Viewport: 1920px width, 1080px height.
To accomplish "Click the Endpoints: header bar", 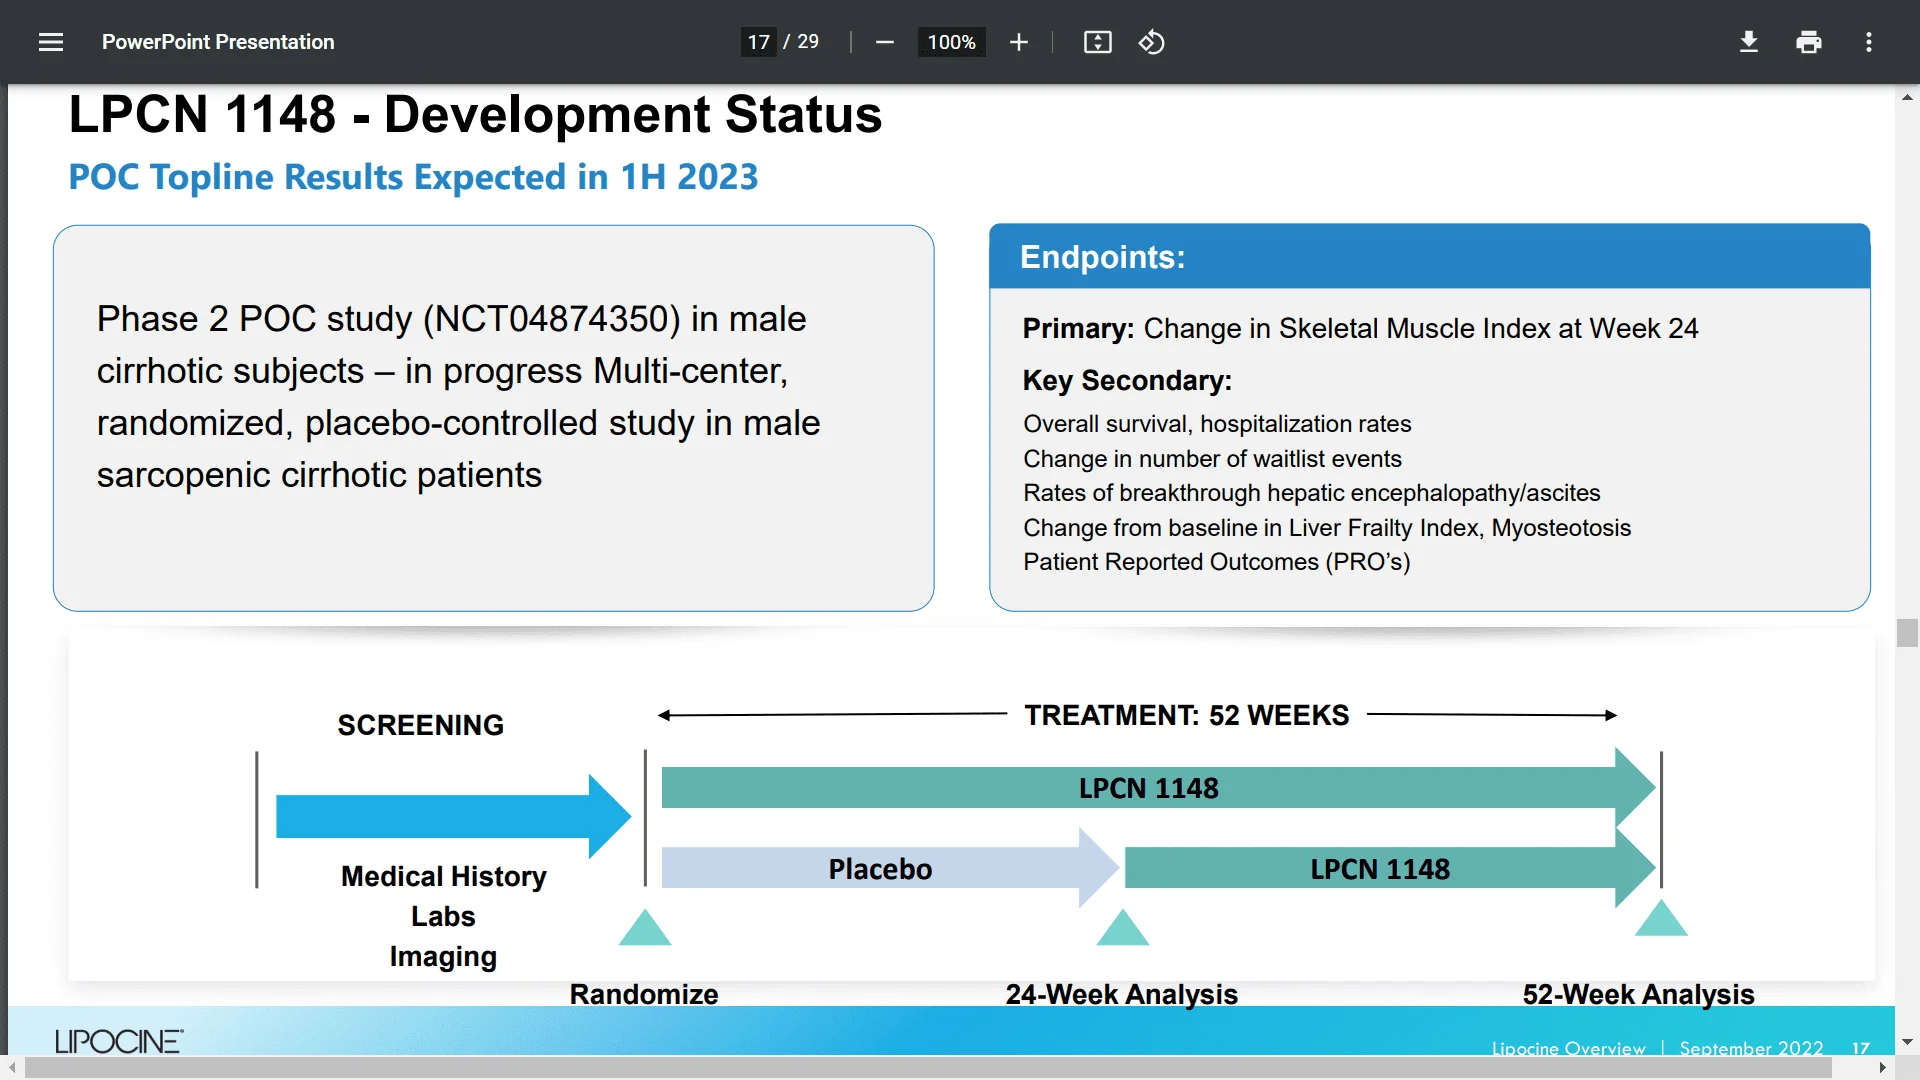I will [x=1429, y=257].
